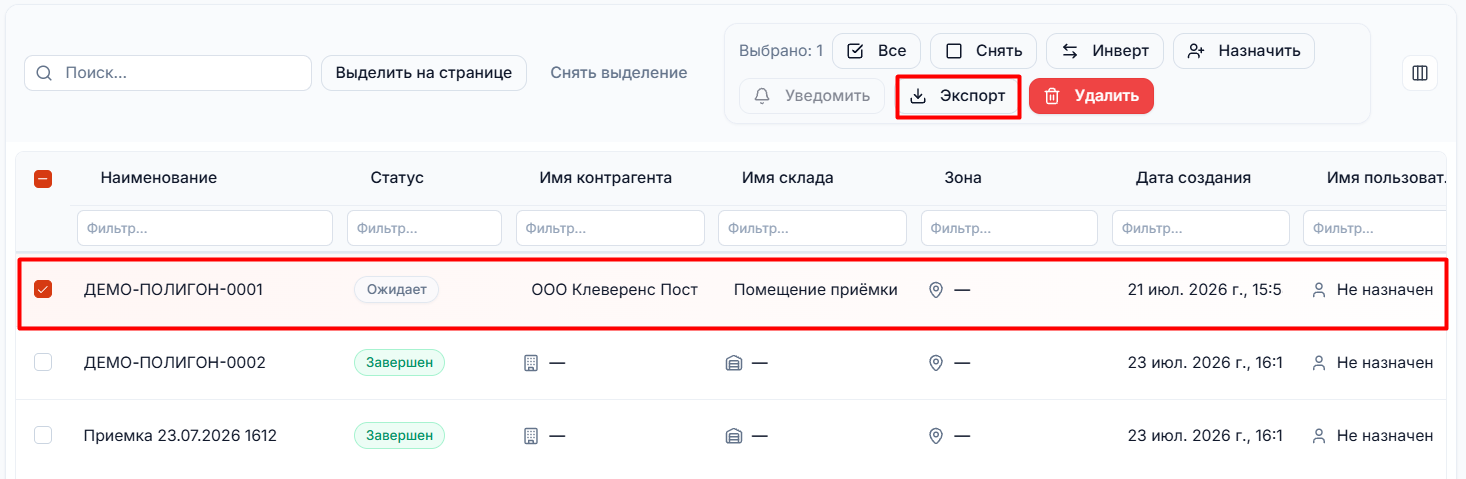
Task: Click the Экспорт button
Action: coord(958,97)
